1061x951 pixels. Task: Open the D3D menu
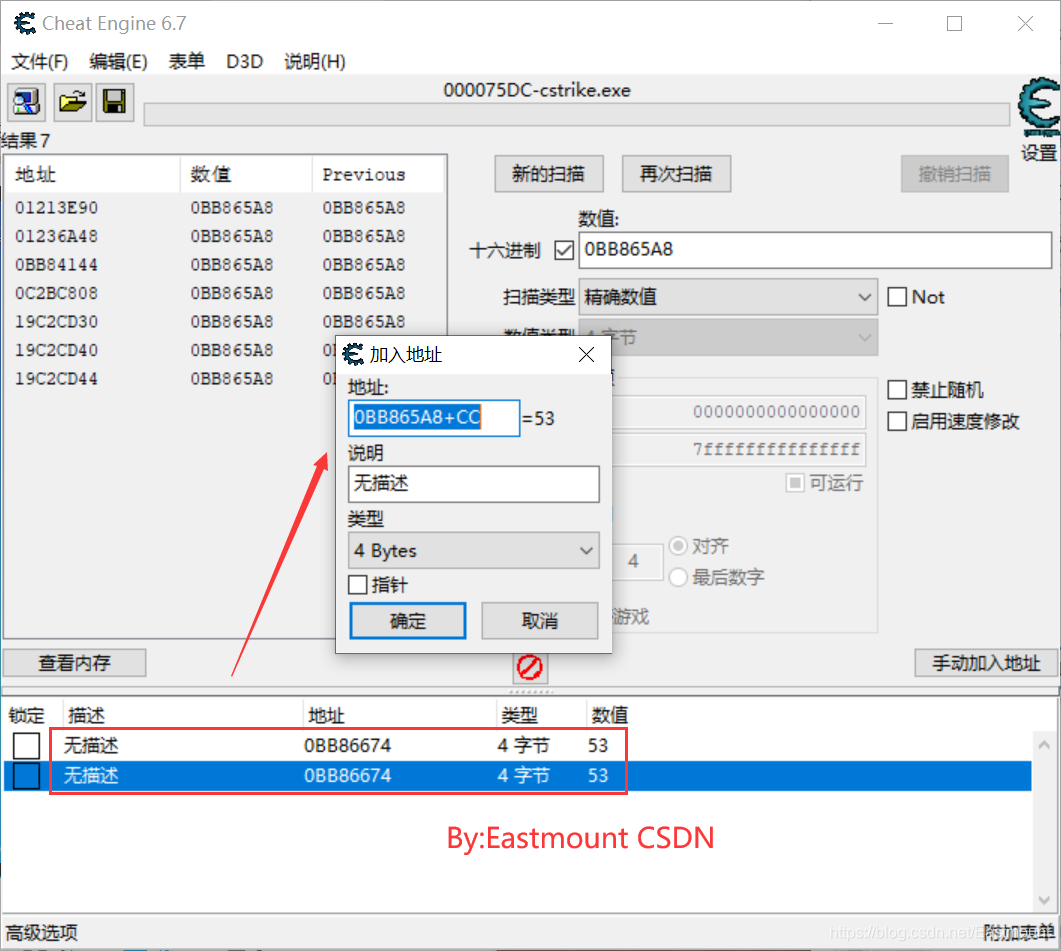(244, 62)
